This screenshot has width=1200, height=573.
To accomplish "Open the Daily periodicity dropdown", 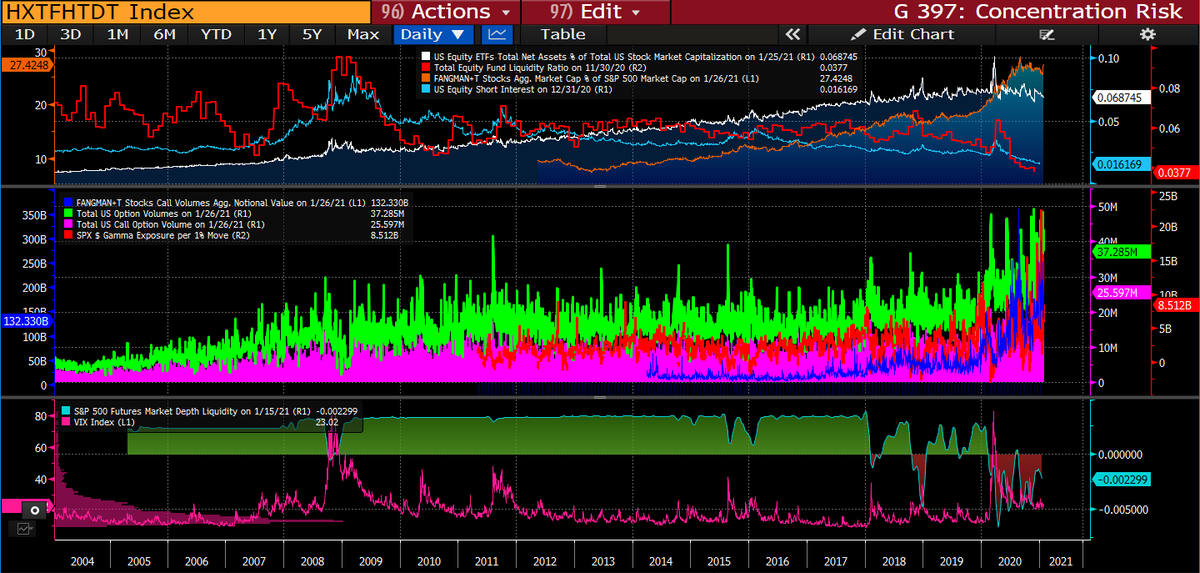I will click(435, 34).
